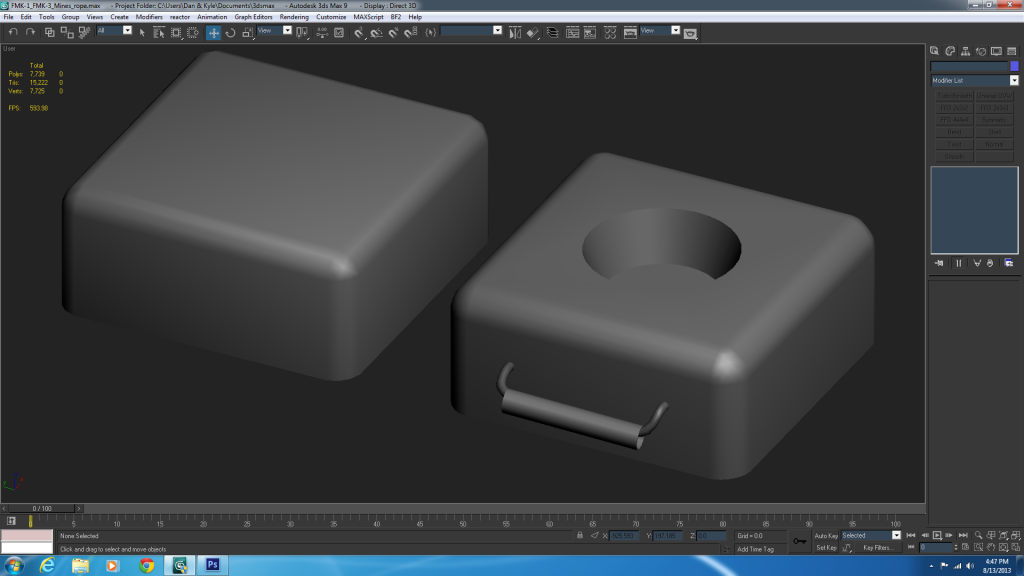Screen dimensions: 1024x576
Task: Toggle the selection lock padlock
Action: click(x=580, y=536)
